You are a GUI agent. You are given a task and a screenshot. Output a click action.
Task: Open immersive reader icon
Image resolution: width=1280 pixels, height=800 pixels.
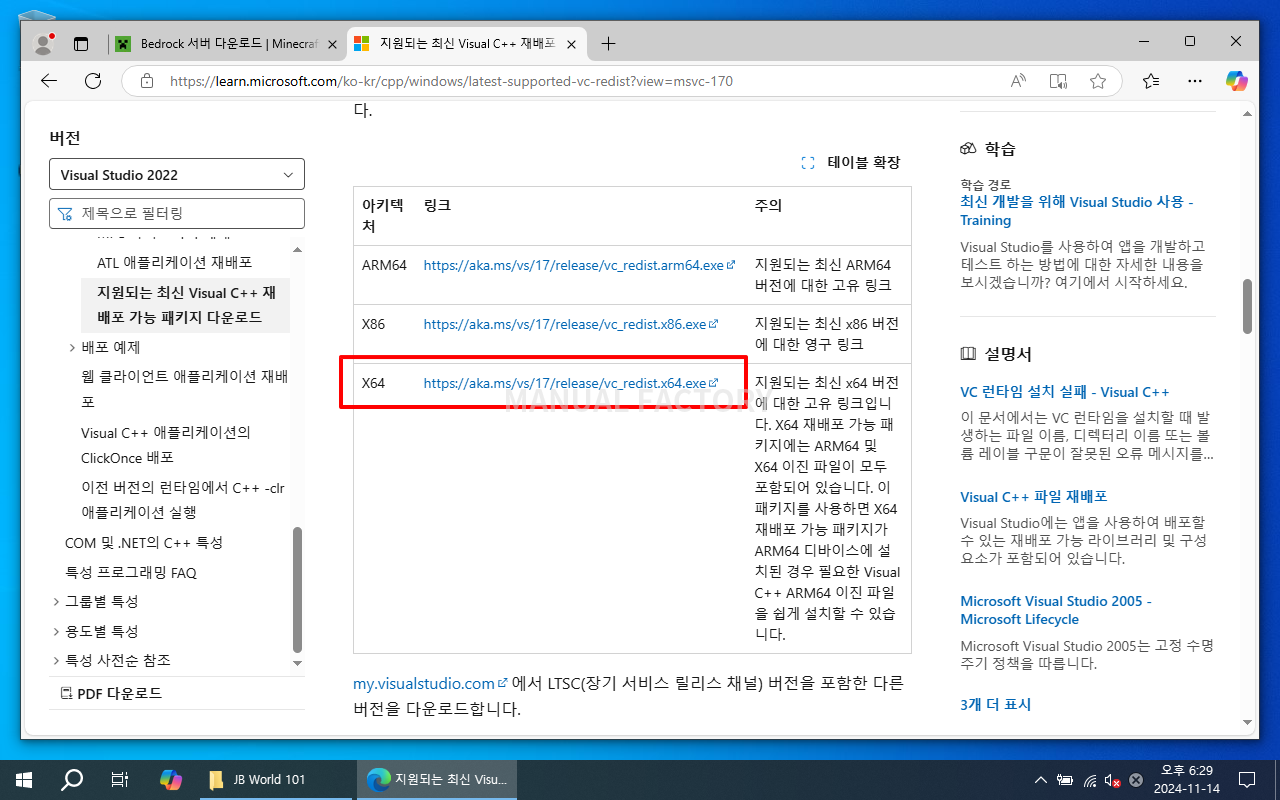click(x=1058, y=81)
